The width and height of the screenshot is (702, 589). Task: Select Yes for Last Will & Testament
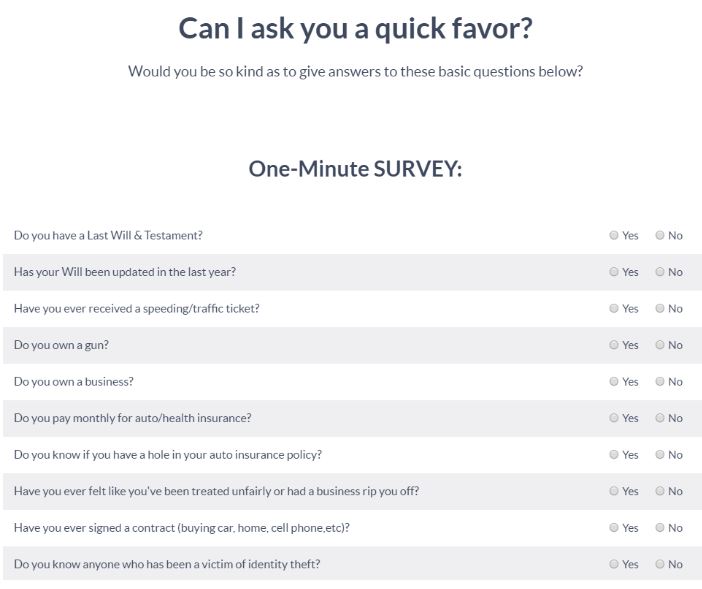tap(614, 235)
